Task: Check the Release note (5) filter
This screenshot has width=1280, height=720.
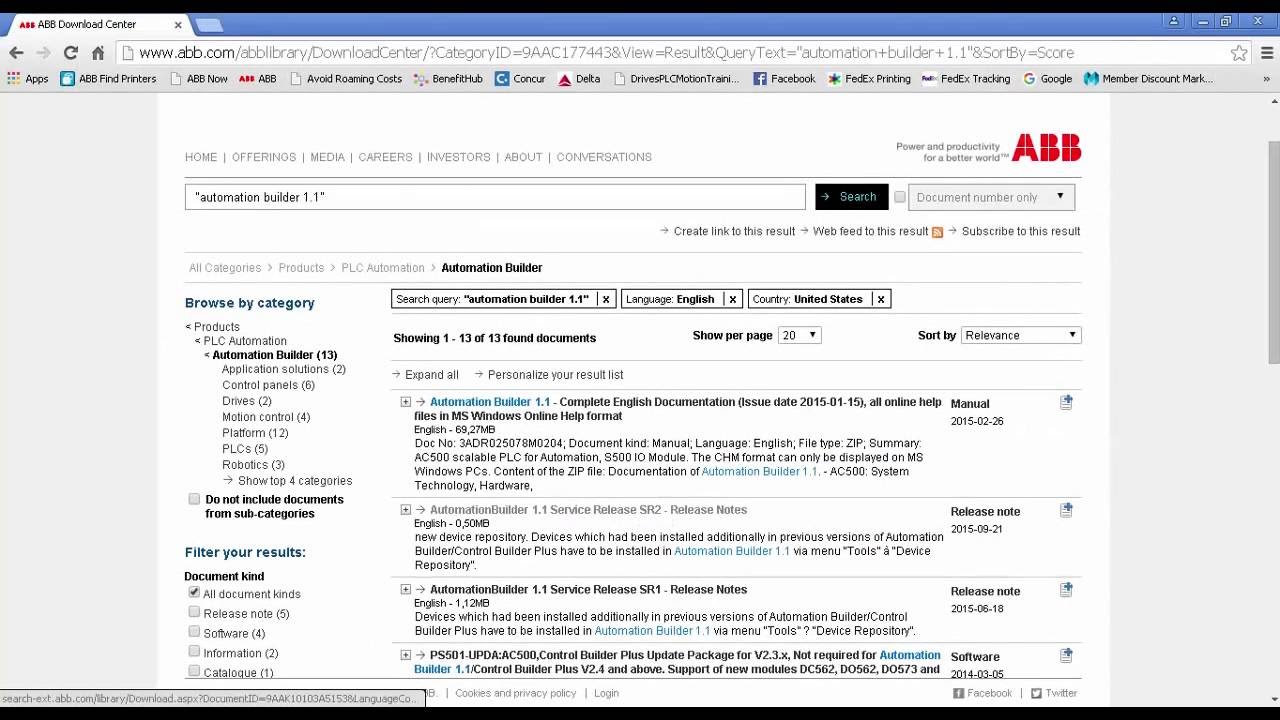Action: point(194,612)
